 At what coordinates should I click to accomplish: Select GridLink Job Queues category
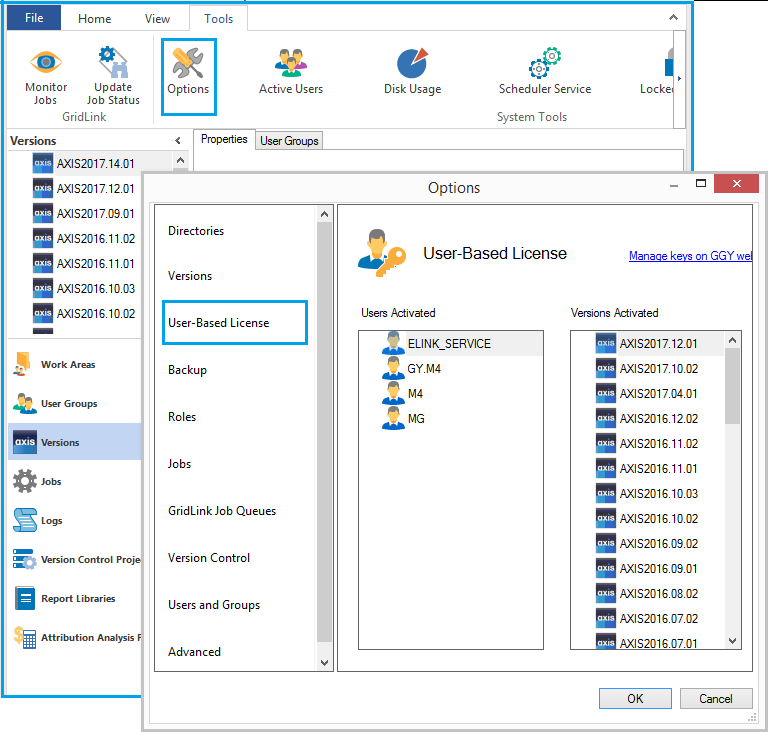click(x=222, y=511)
